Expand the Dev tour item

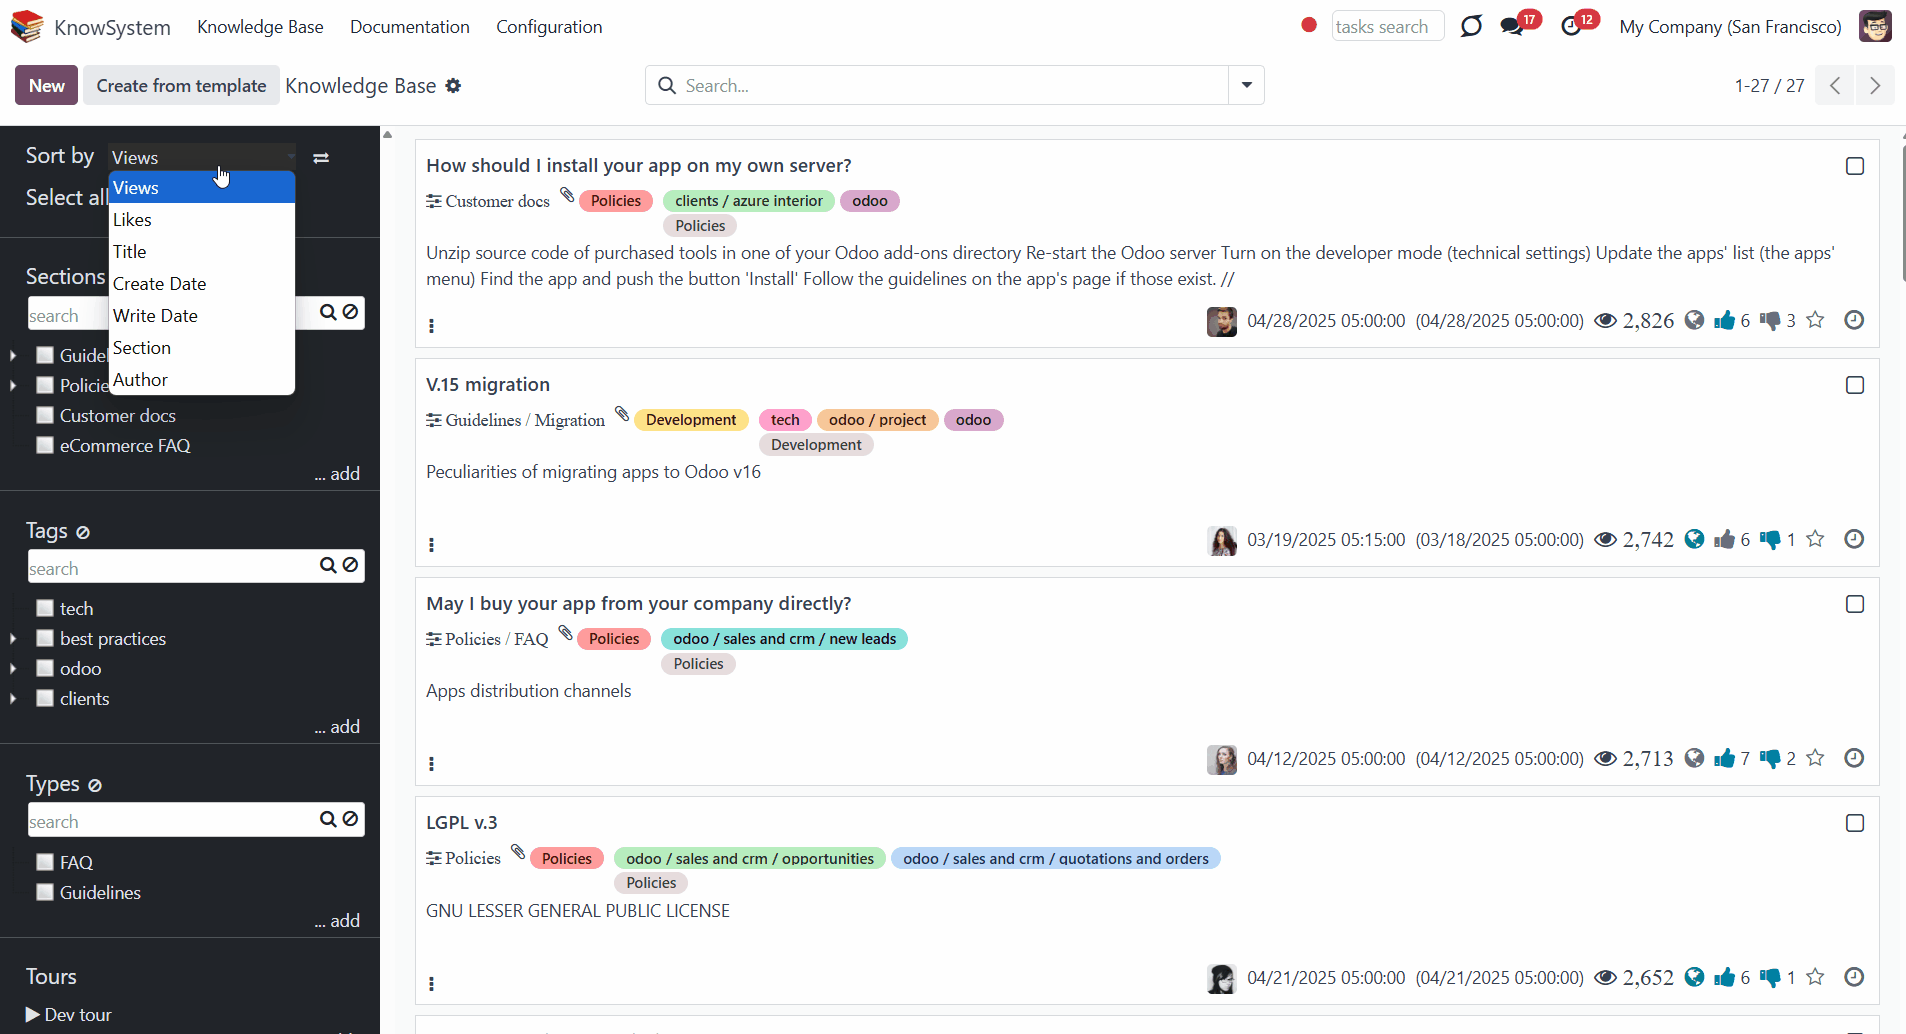tap(33, 1015)
